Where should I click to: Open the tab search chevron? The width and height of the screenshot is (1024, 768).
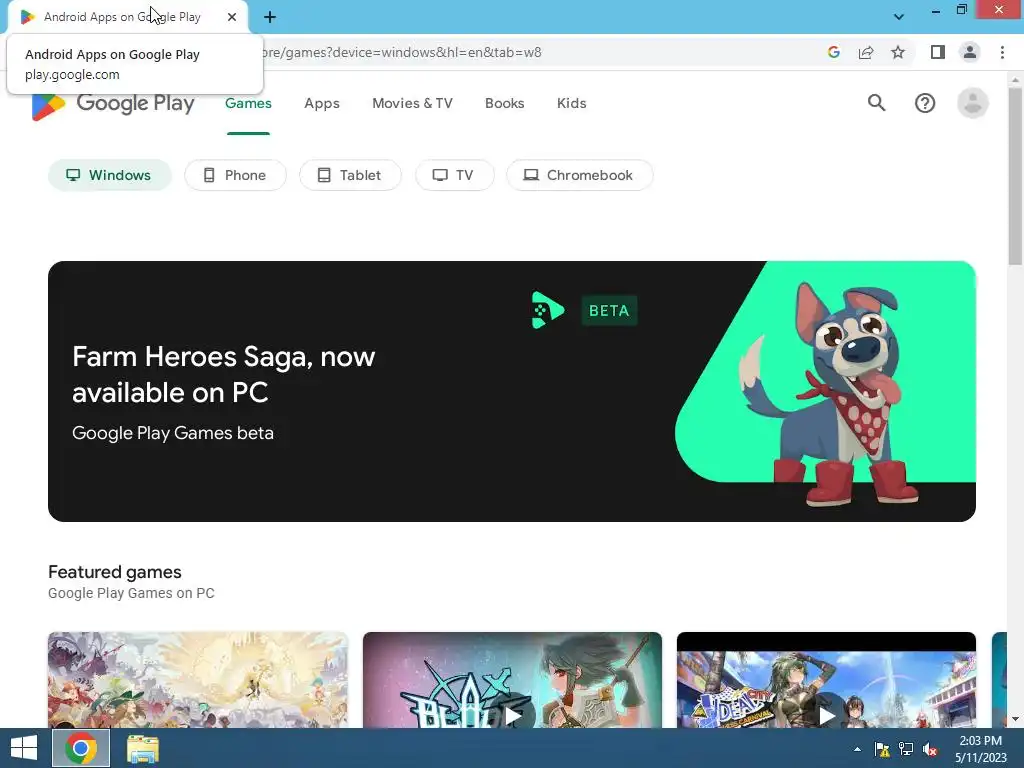pyautogui.click(x=899, y=17)
